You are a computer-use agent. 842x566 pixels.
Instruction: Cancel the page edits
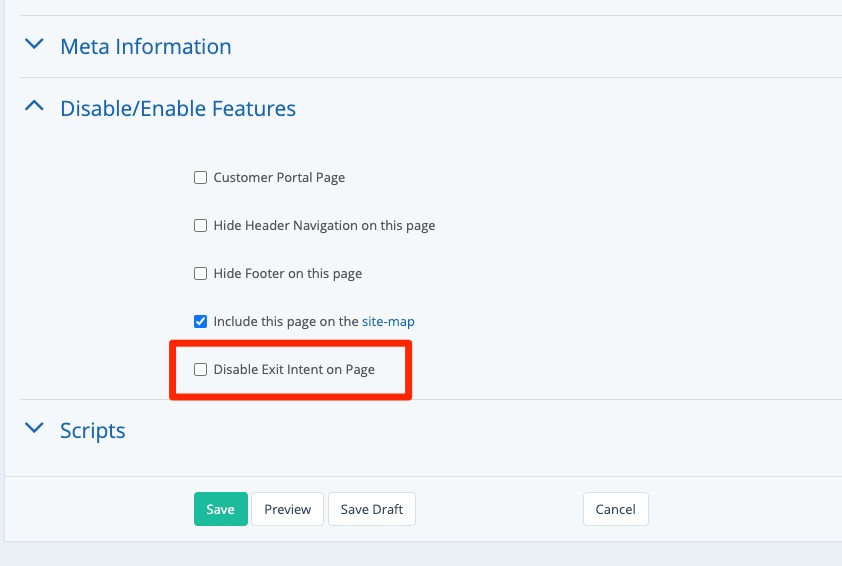(x=616, y=509)
